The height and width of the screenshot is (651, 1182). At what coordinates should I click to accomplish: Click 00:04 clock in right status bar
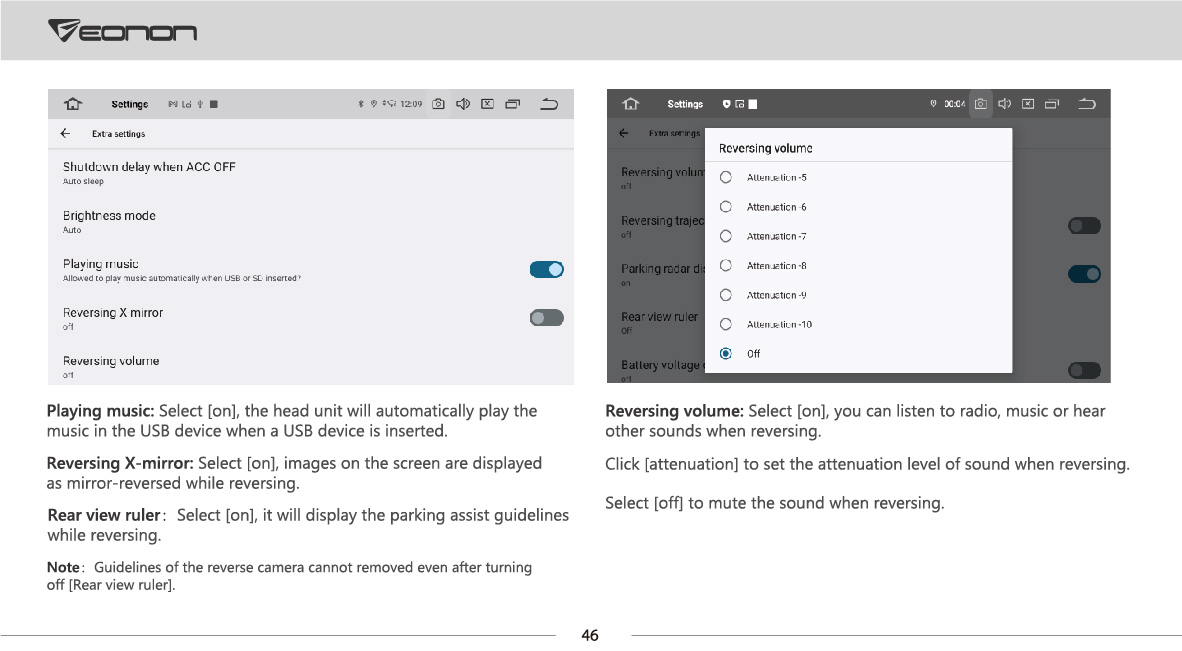point(955,104)
